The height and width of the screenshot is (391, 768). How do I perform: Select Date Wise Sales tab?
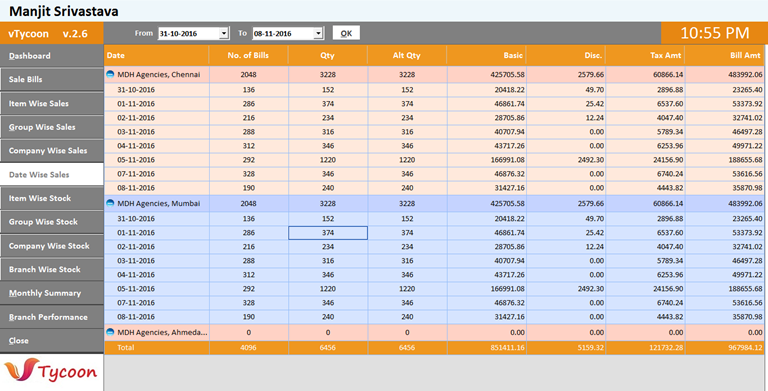click(x=51, y=174)
